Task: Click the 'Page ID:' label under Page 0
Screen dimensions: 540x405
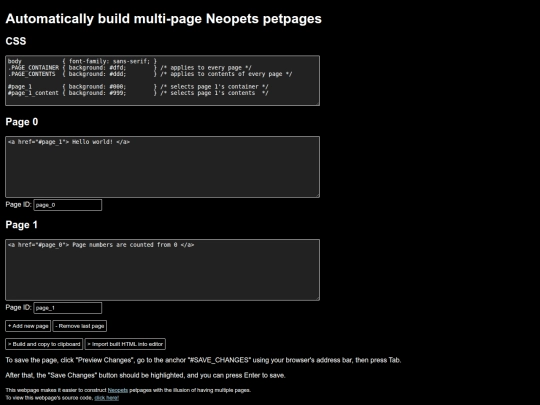Action: coord(18,205)
